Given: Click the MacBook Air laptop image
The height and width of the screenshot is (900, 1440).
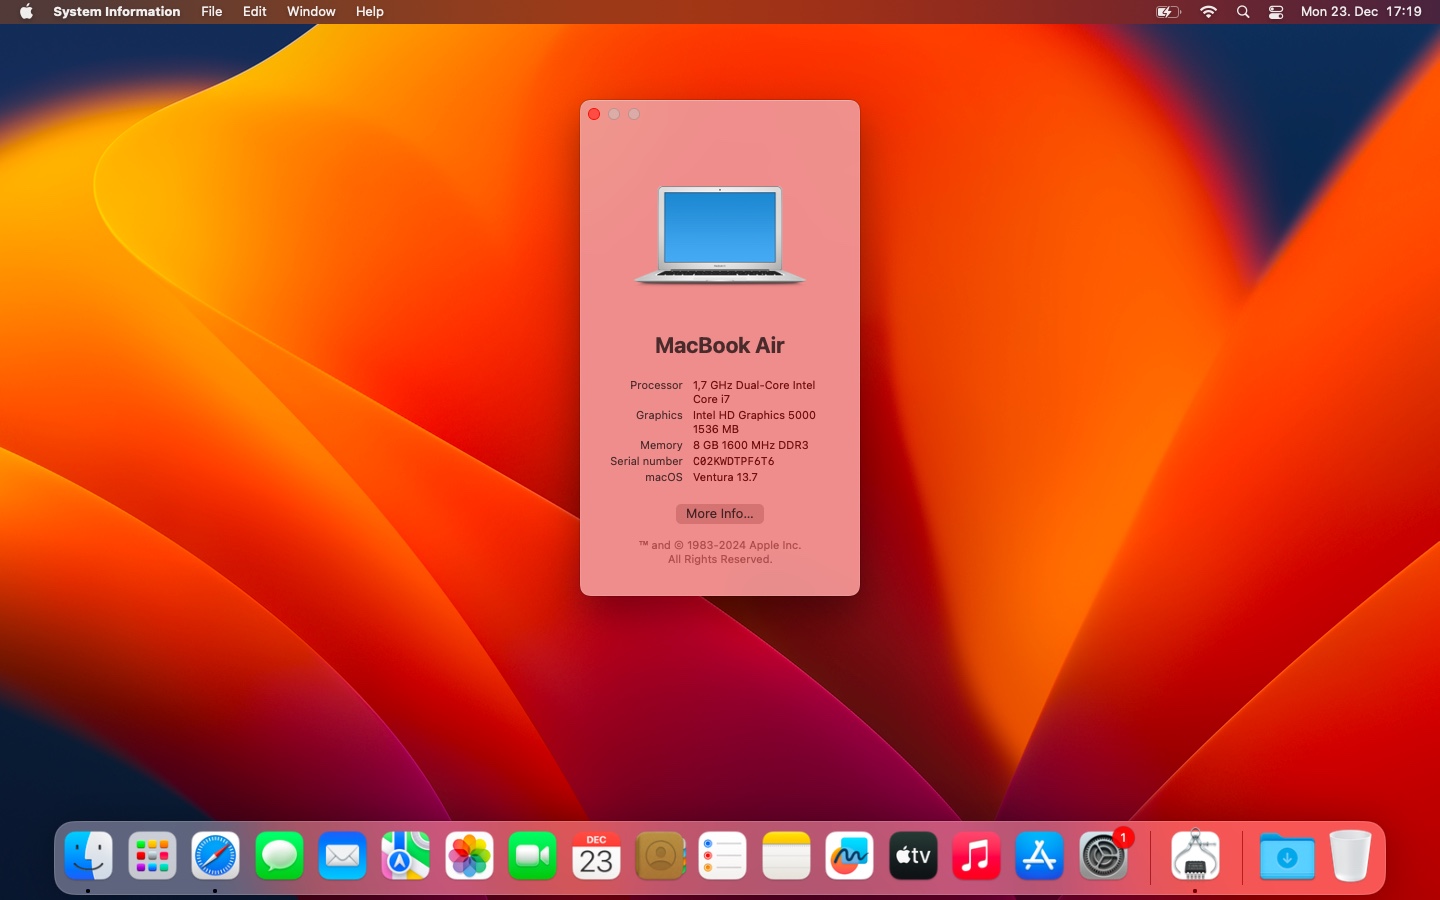Looking at the screenshot, I should (x=720, y=236).
